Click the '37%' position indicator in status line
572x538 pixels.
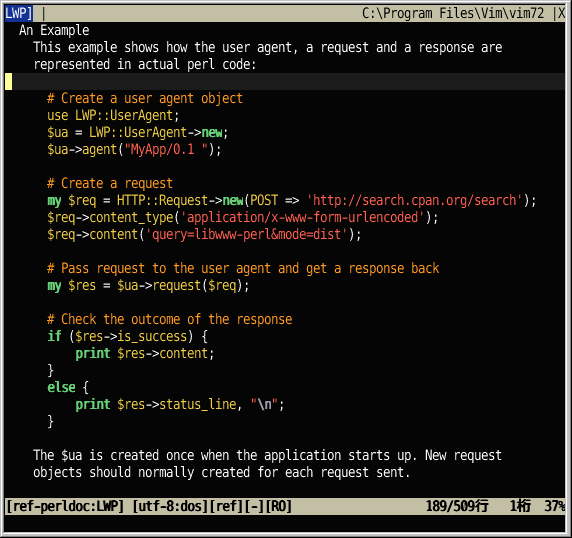[554, 506]
